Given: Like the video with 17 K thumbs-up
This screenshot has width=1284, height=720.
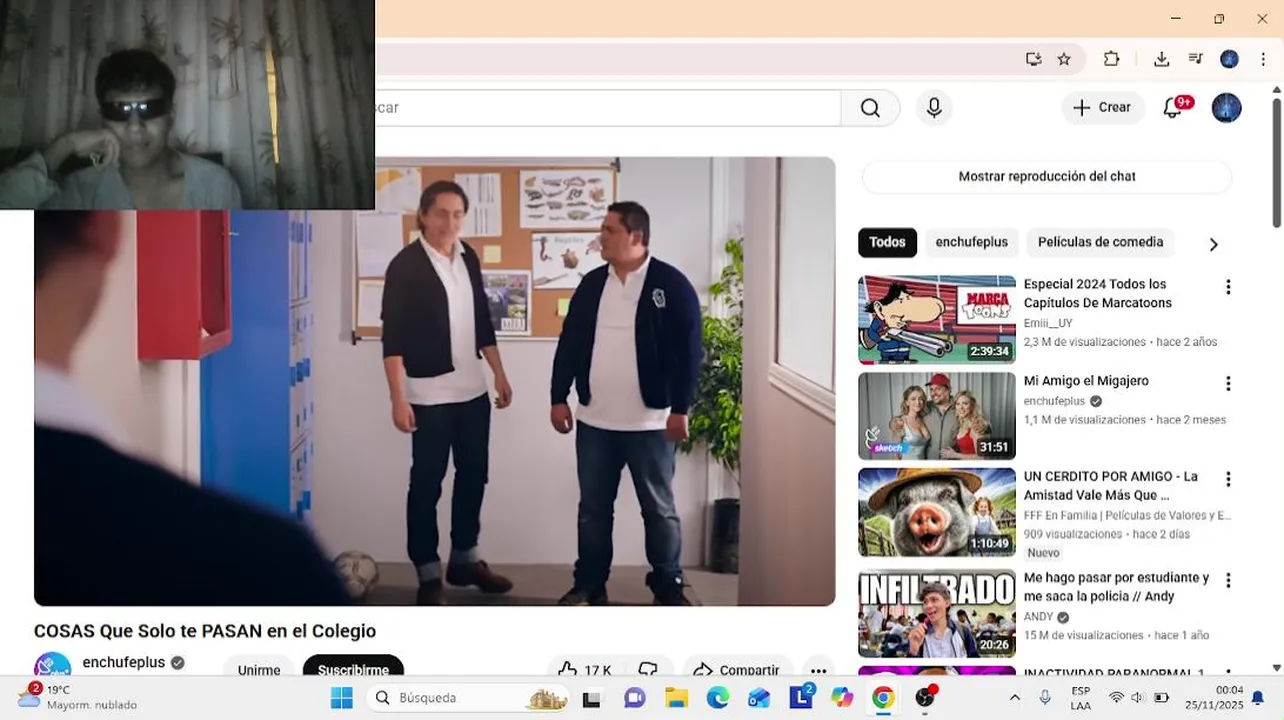Looking at the screenshot, I should [x=585, y=669].
